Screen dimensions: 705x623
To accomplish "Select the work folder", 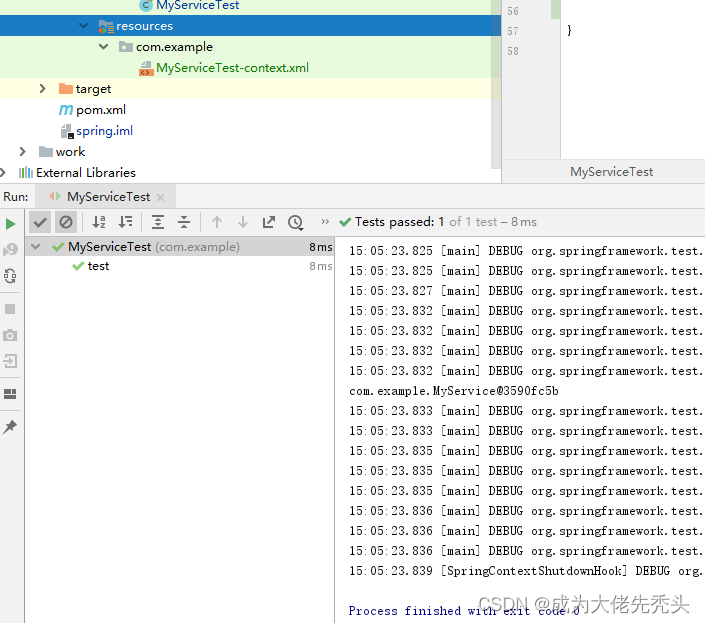I will [70, 152].
